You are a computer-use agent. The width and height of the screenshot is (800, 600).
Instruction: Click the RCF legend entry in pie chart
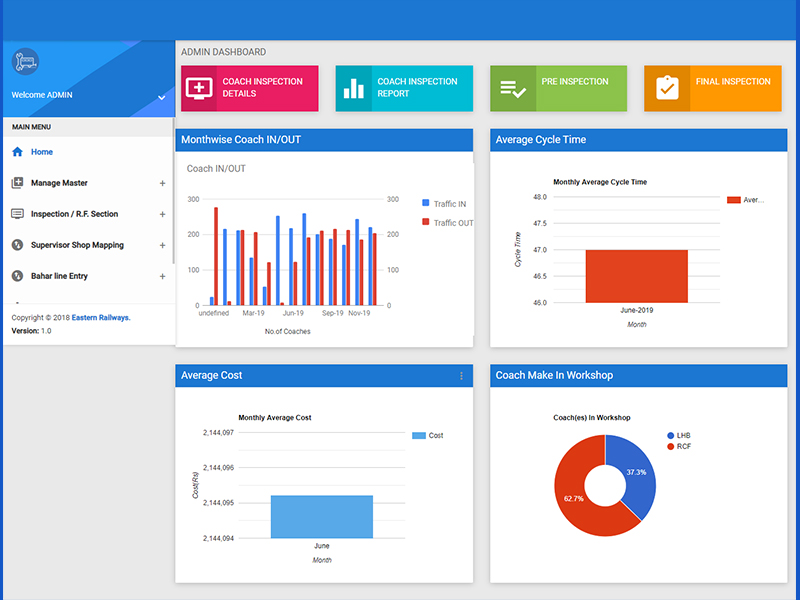click(679, 446)
